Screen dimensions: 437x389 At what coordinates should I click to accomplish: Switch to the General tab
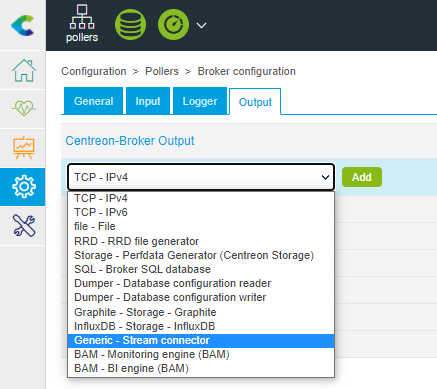click(x=93, y=101)
